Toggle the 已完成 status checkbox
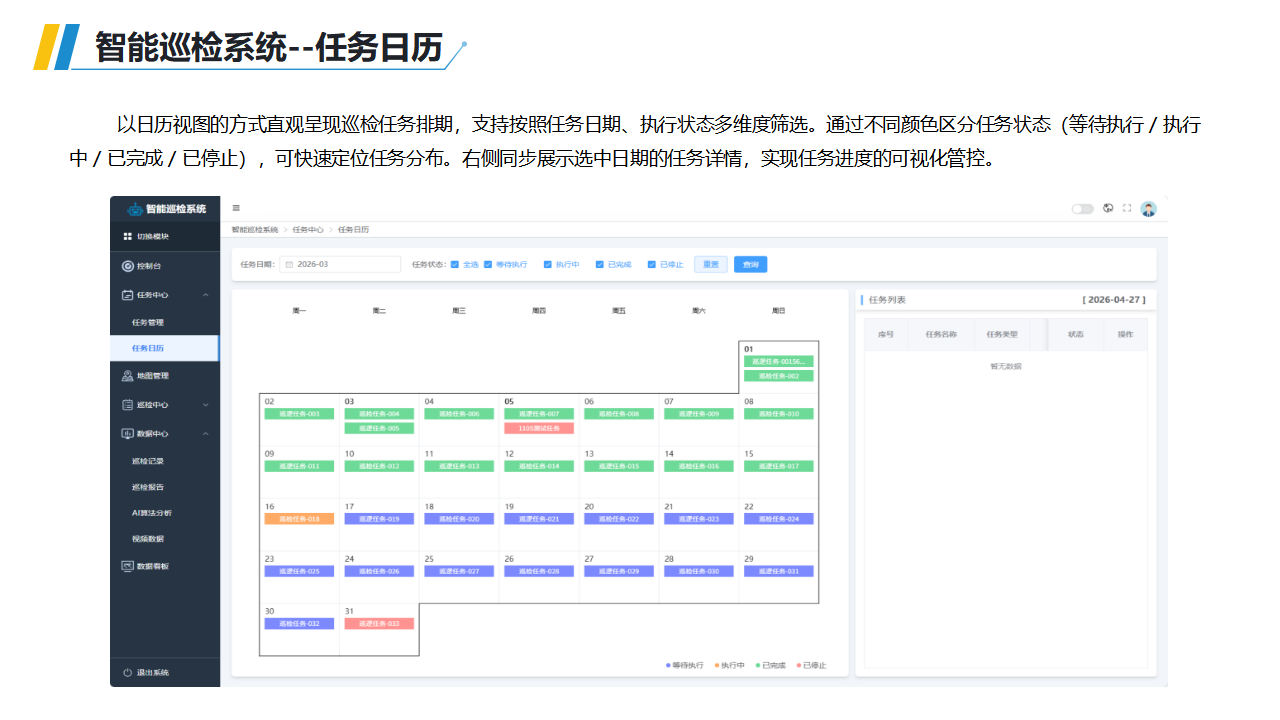The image size is (1280, 720). pos(599,265)
